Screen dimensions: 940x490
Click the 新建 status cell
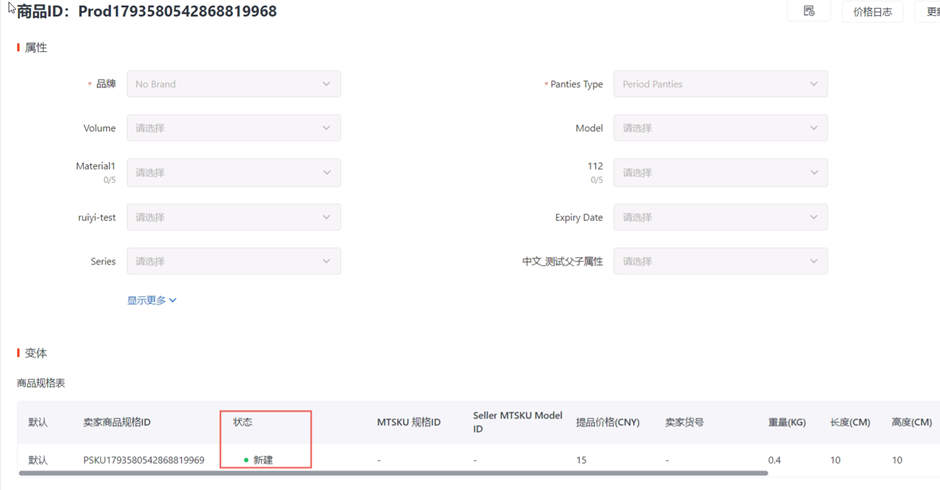click(x=259, y=460)
